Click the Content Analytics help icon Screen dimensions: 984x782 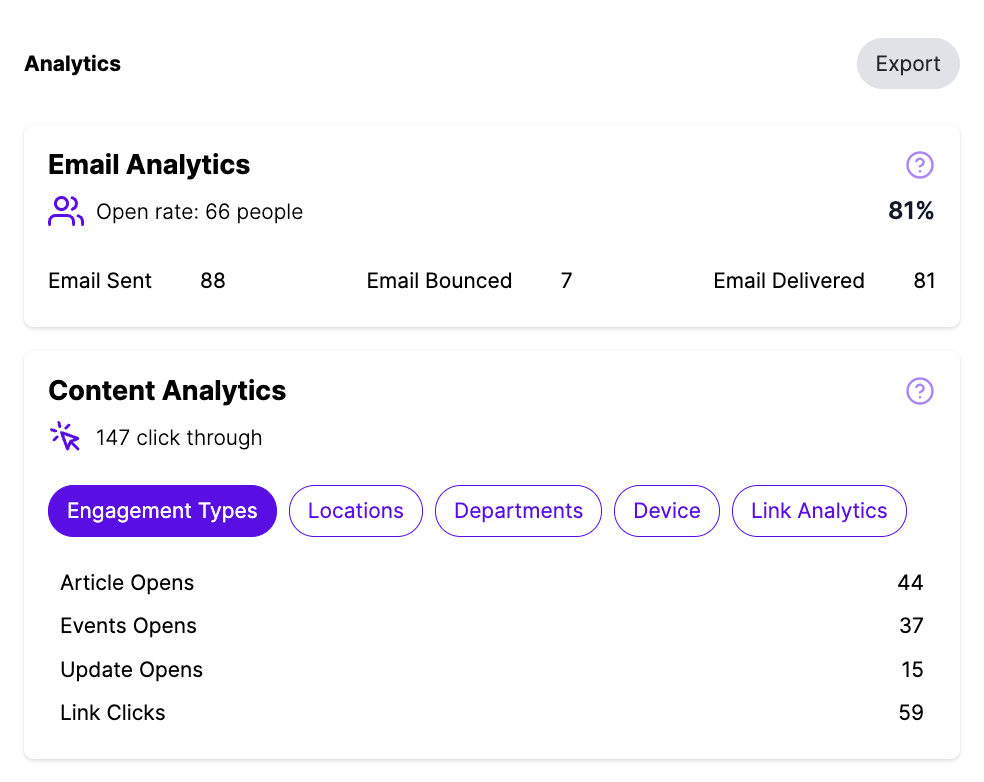[x=919, y=391]
